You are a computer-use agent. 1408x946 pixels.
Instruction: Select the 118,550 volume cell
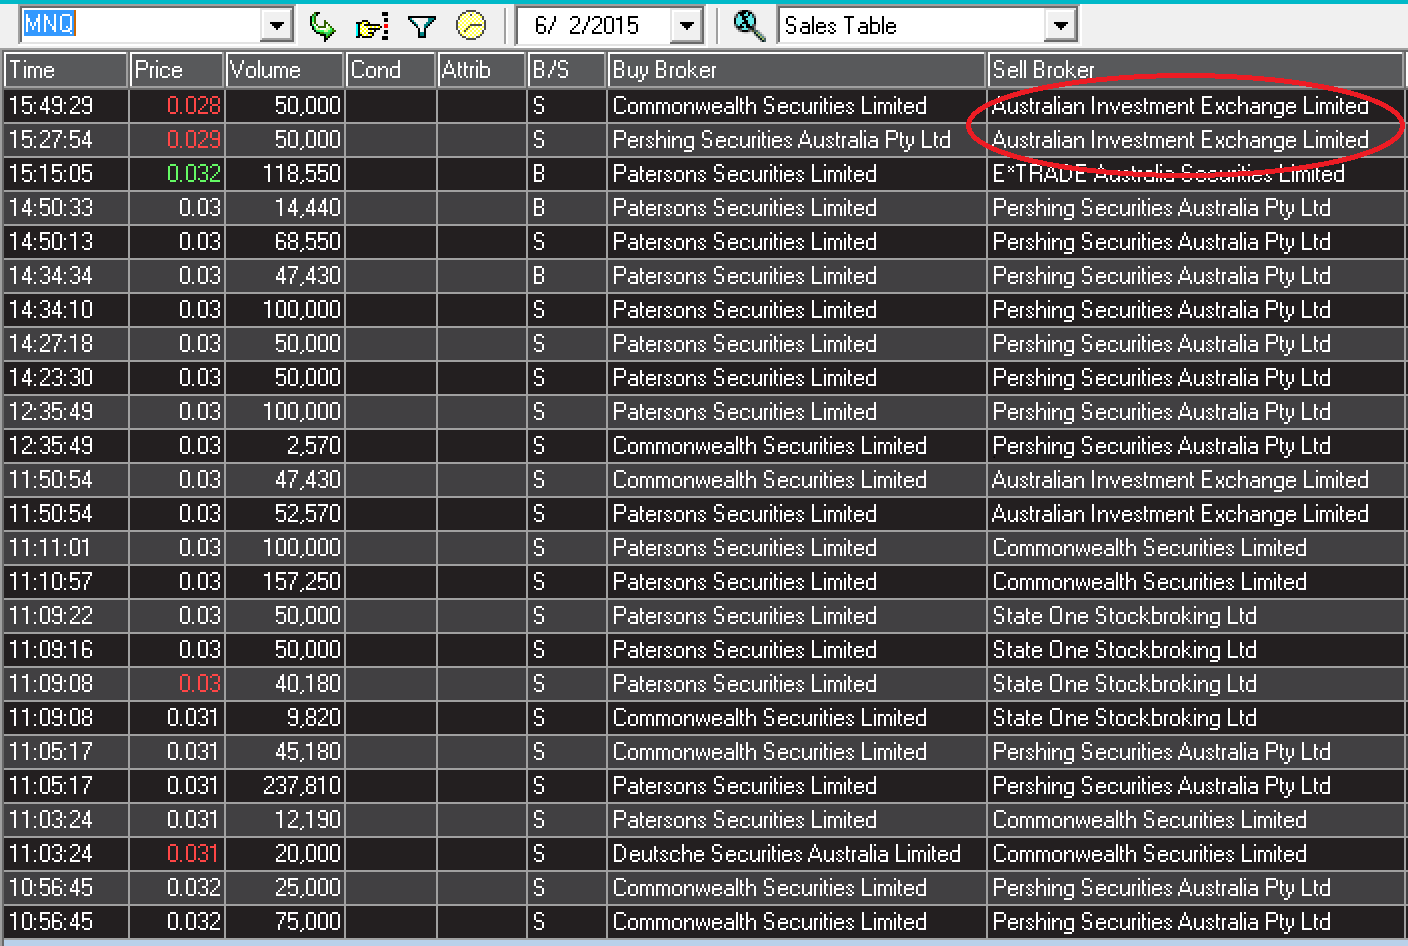(285, 174)
